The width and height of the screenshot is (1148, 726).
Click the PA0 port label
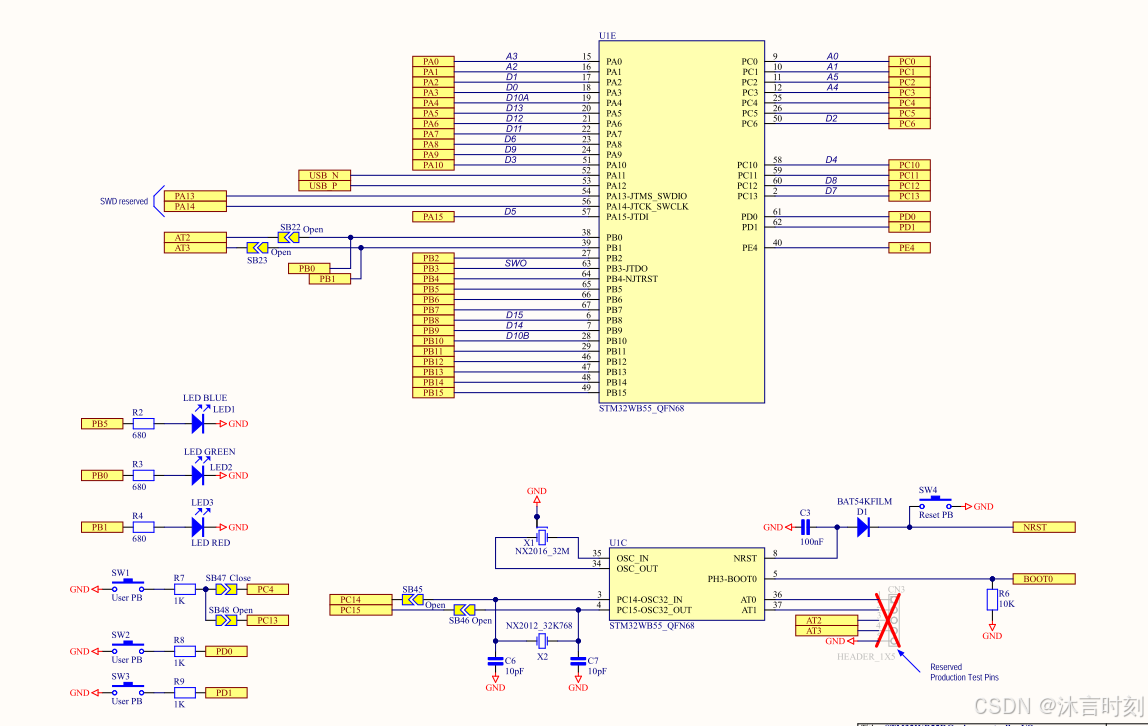pos(433,61)
